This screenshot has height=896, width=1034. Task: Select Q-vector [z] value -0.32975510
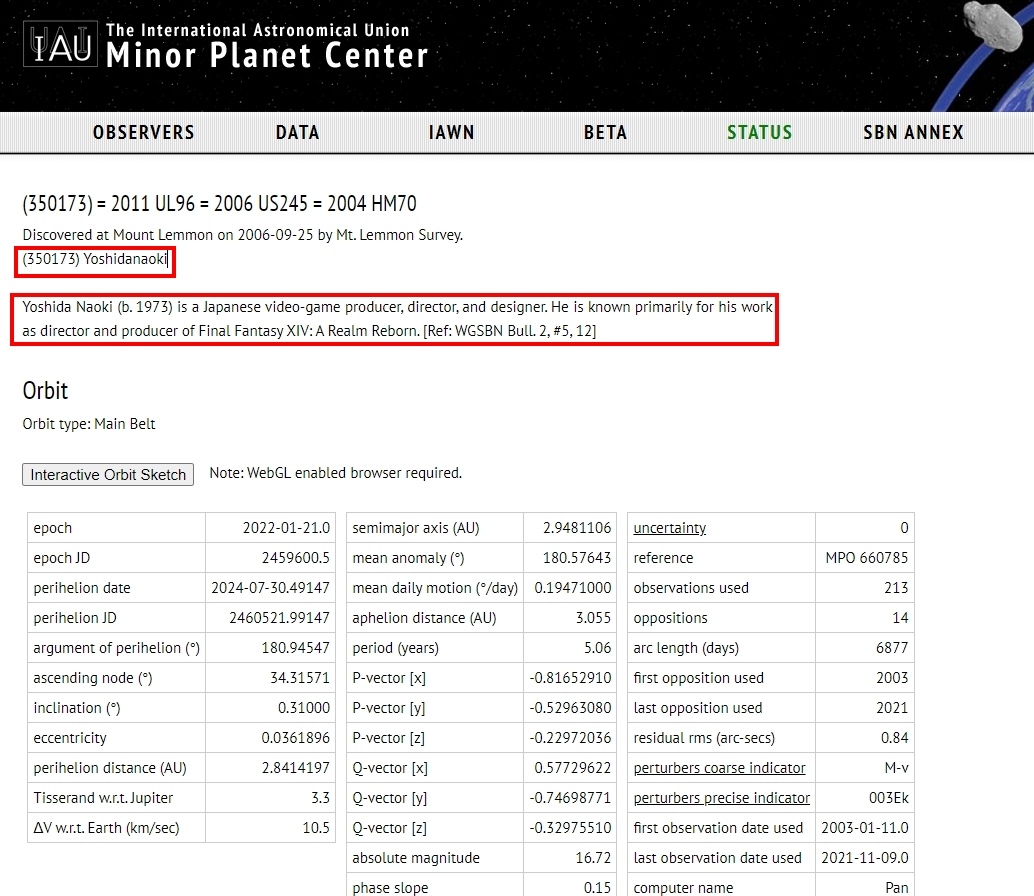pyautogui.click(x=570, y=828)
